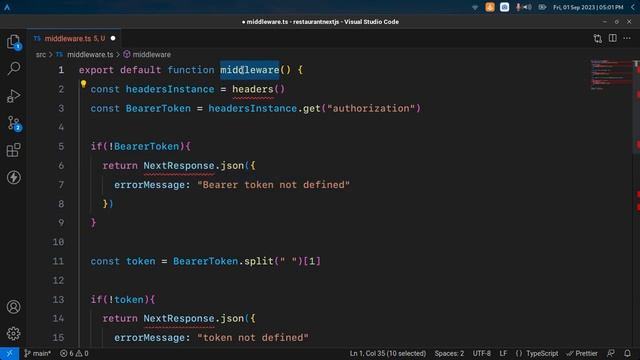Click line number 11 in gutter
Viewport: 640px width, 360px height.
click(x=58, y=261)
